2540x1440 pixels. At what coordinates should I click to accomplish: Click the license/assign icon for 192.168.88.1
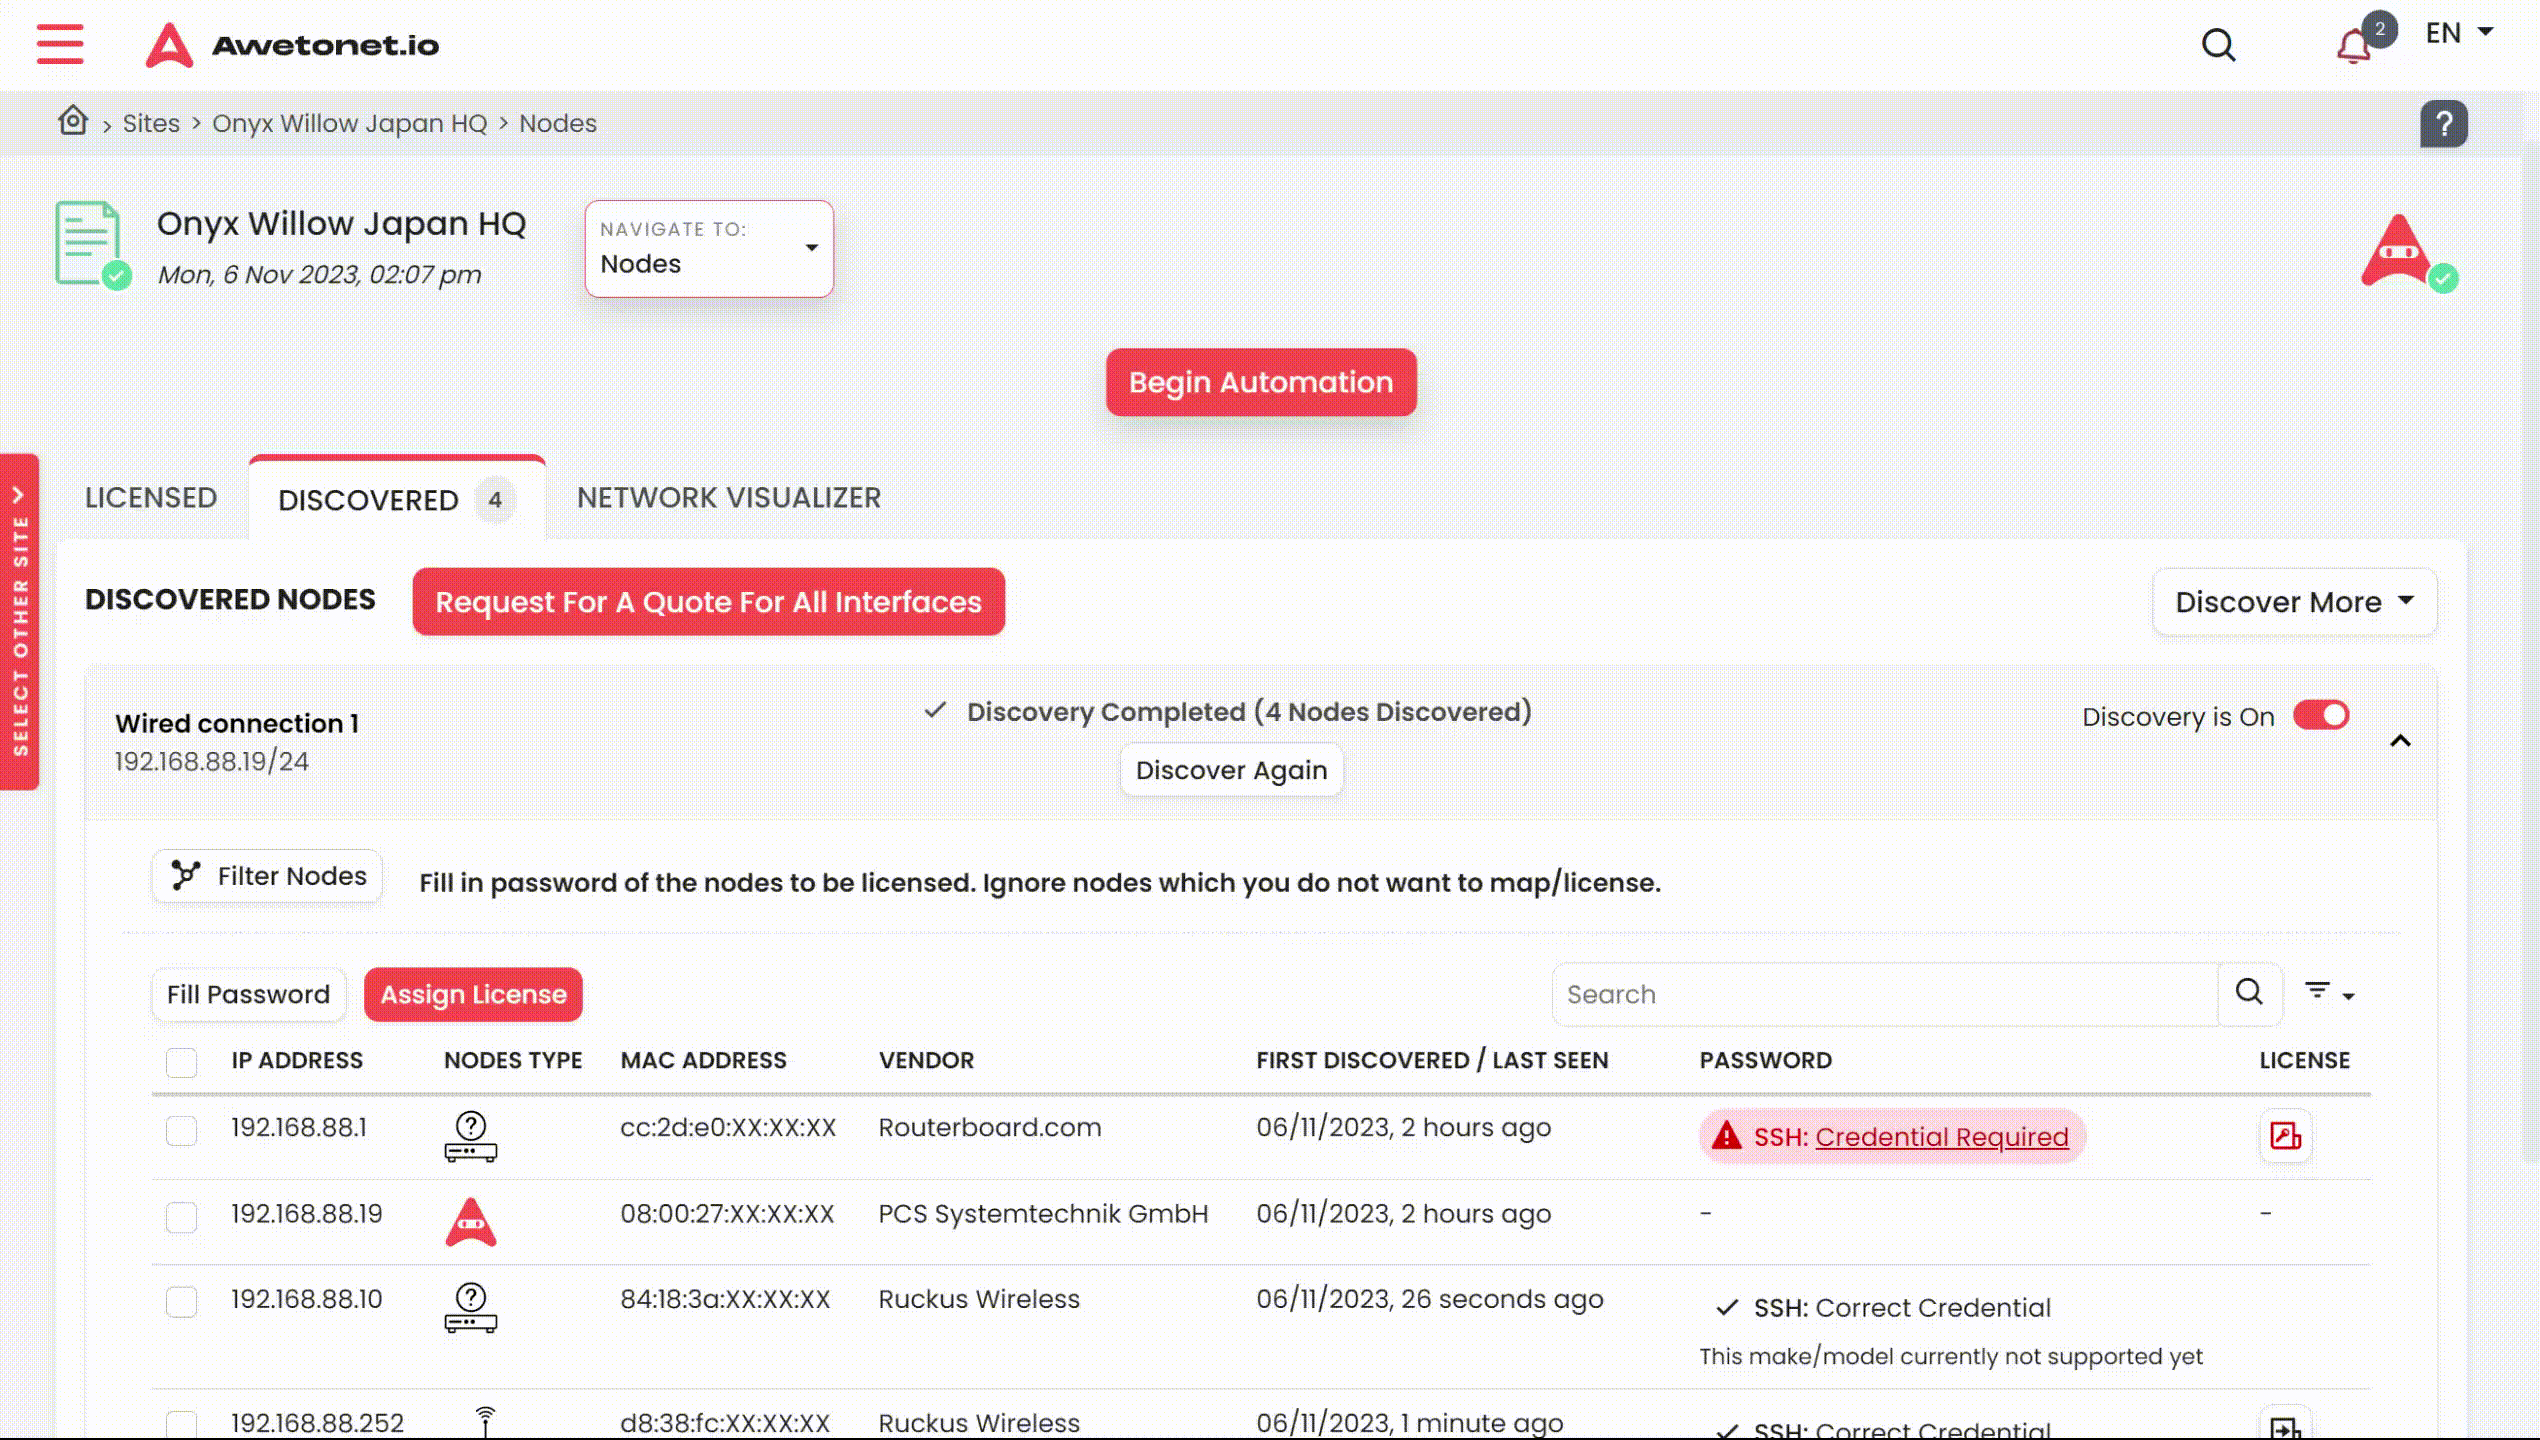(2285, 1136)
